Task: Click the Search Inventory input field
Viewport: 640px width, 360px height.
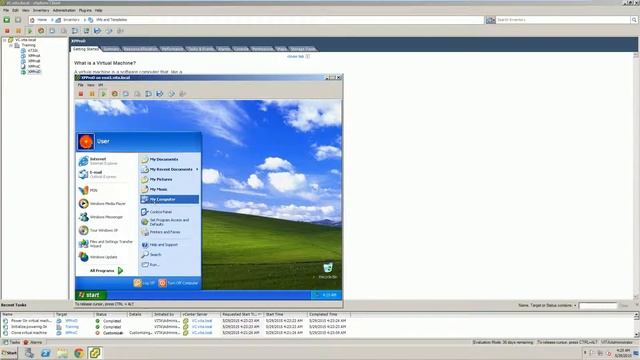Action: click(x=563, y=20)
